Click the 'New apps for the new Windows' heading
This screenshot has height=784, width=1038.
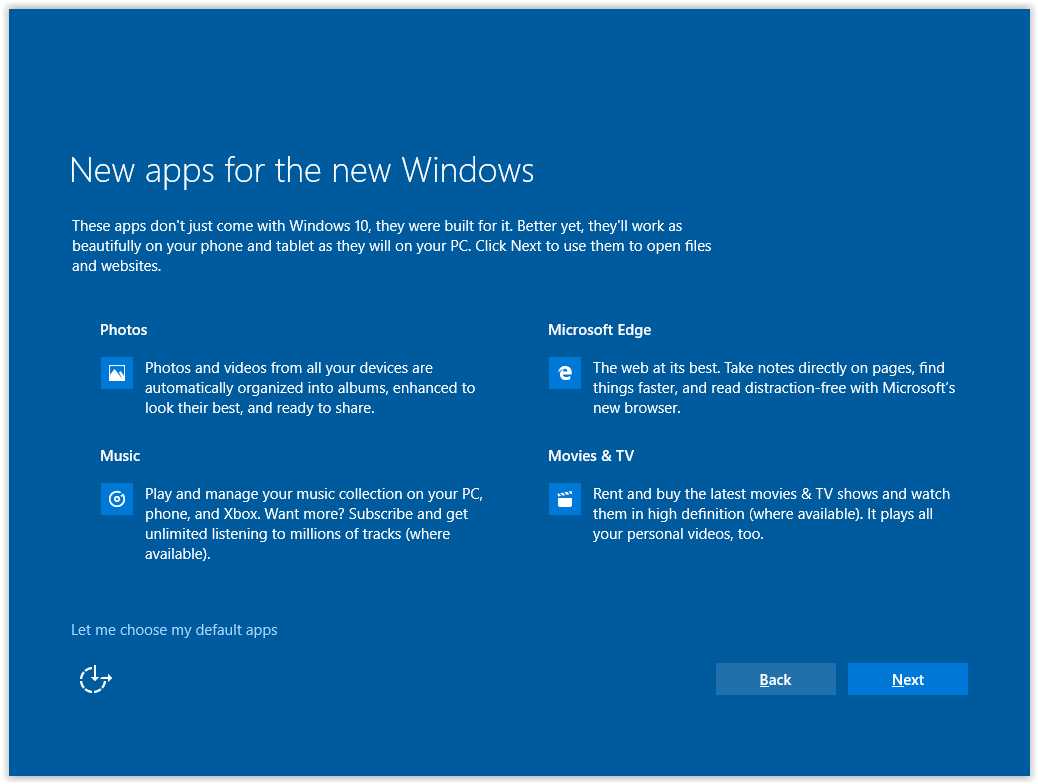[302, 171]
